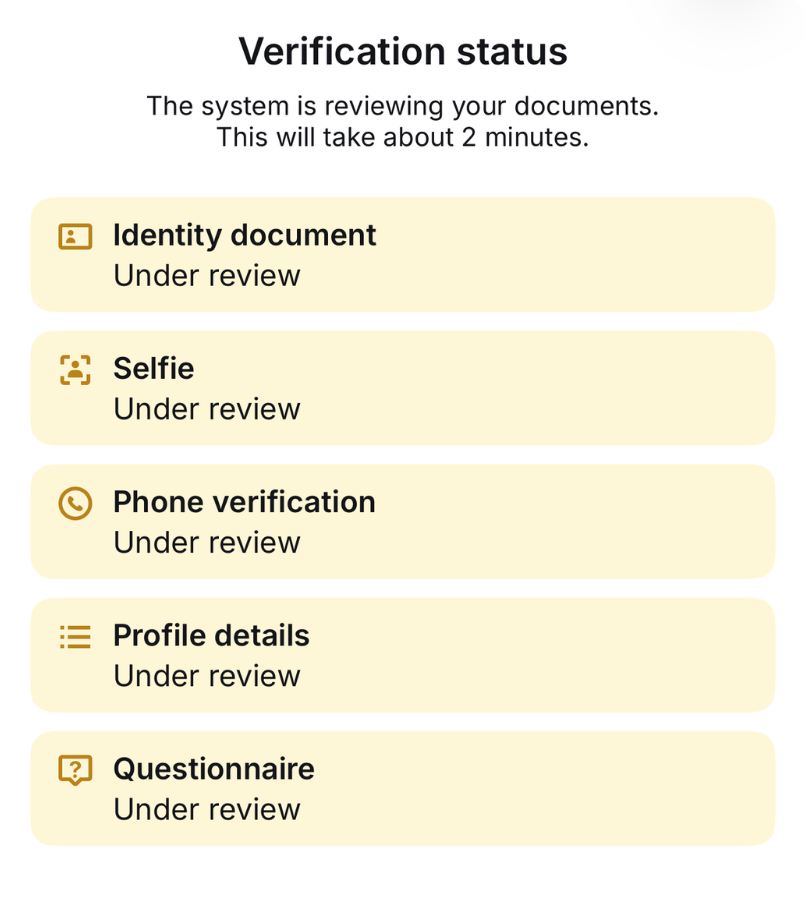The width and height of the screenshot is (805, 900).
Task: Select the Phone verification title text
Action: [245, 502]
